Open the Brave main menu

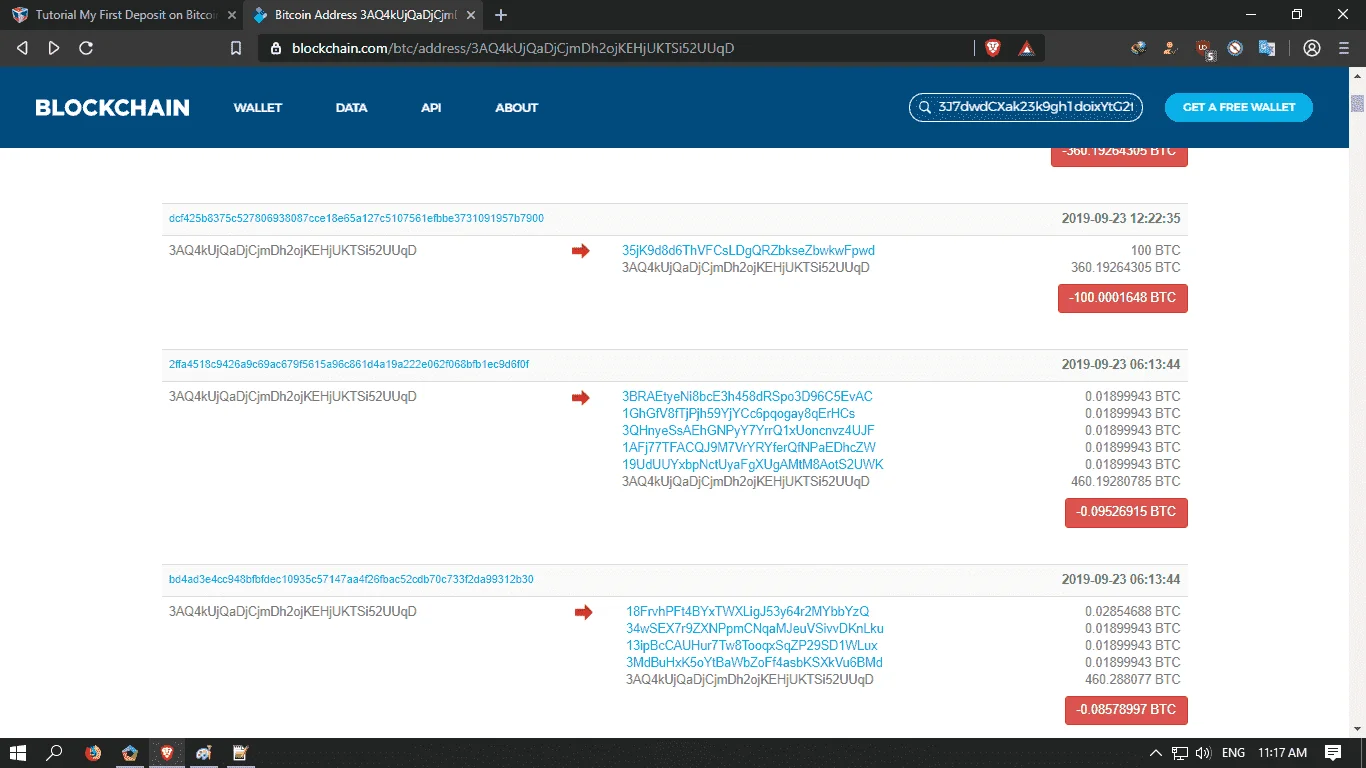(1343, 48)
